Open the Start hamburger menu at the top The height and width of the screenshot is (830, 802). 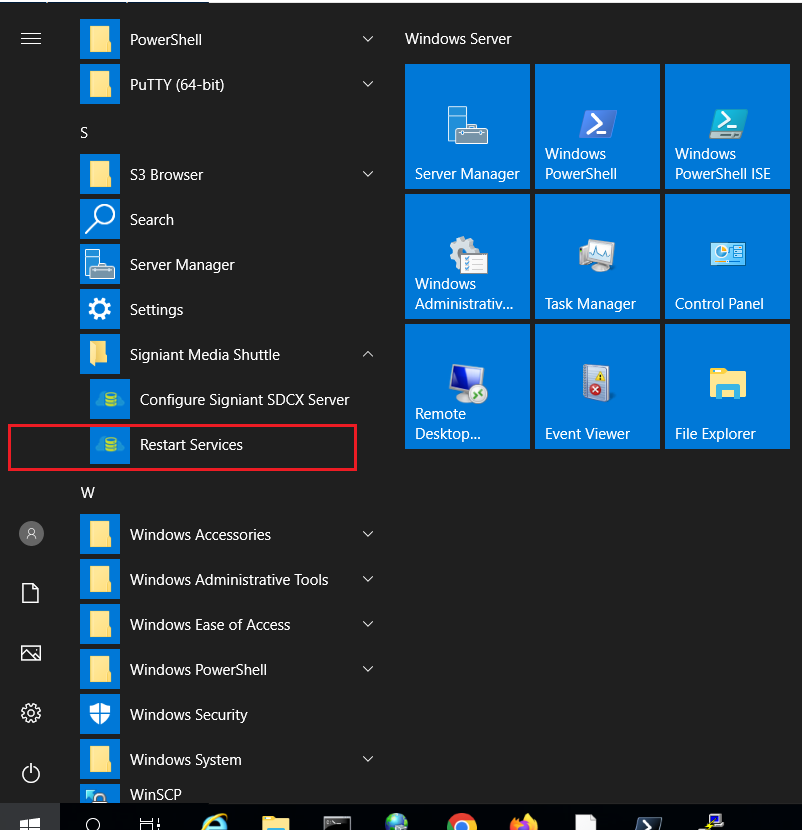pyautogui.click(x=31, y=39)
